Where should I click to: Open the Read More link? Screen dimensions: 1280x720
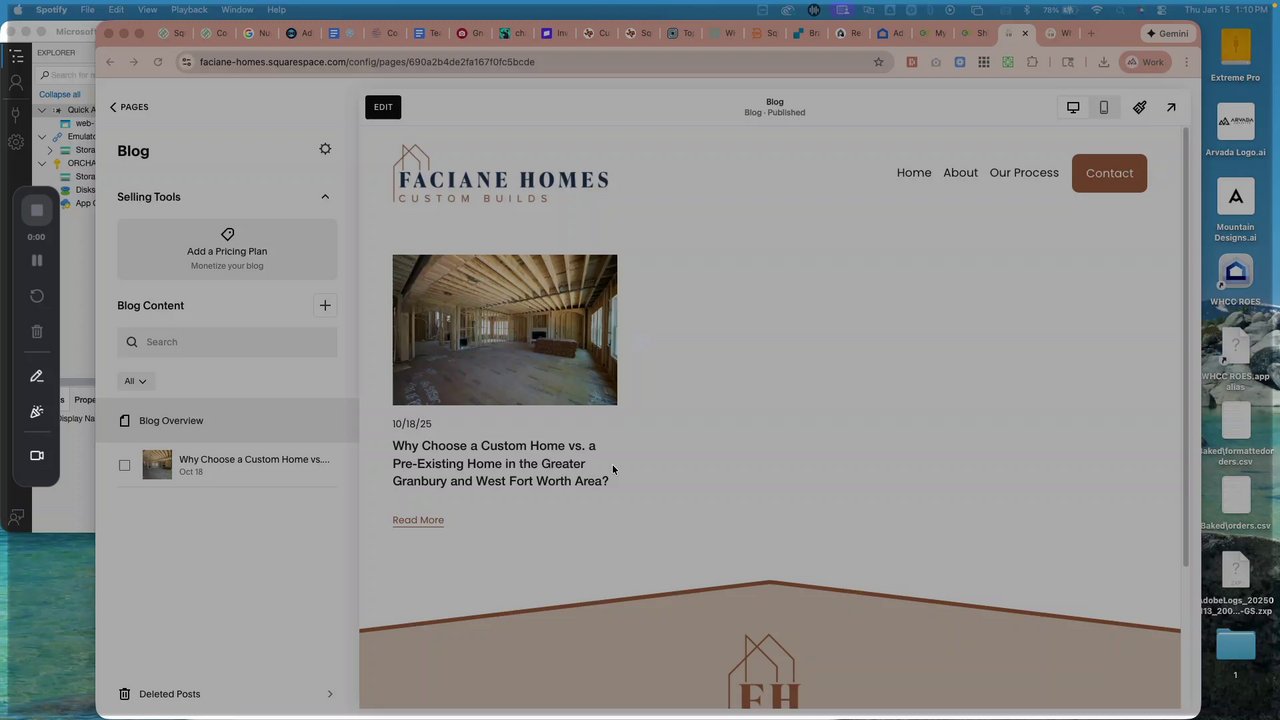point(418,520)
